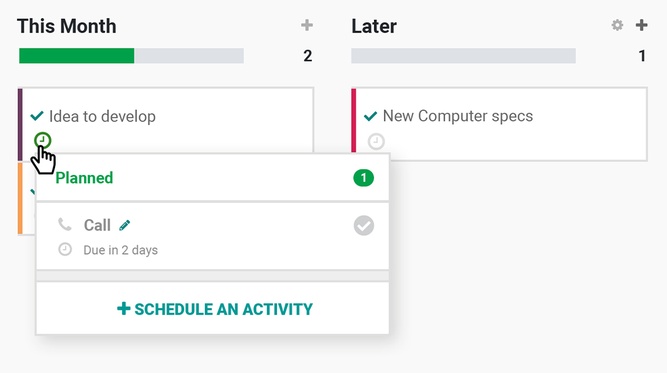667x373 pixels.
Task: Edit the Call activity with pencil icon
Action: tap(125, 225)
